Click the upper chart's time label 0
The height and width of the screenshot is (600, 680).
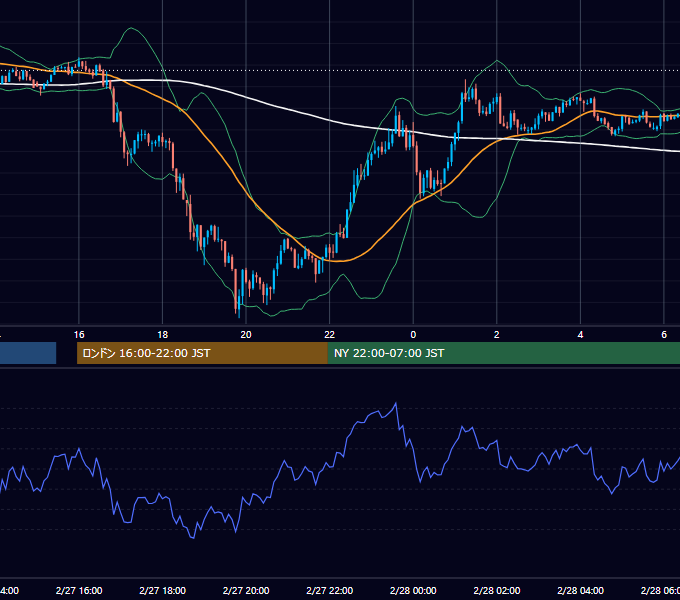tap(413, 335)
